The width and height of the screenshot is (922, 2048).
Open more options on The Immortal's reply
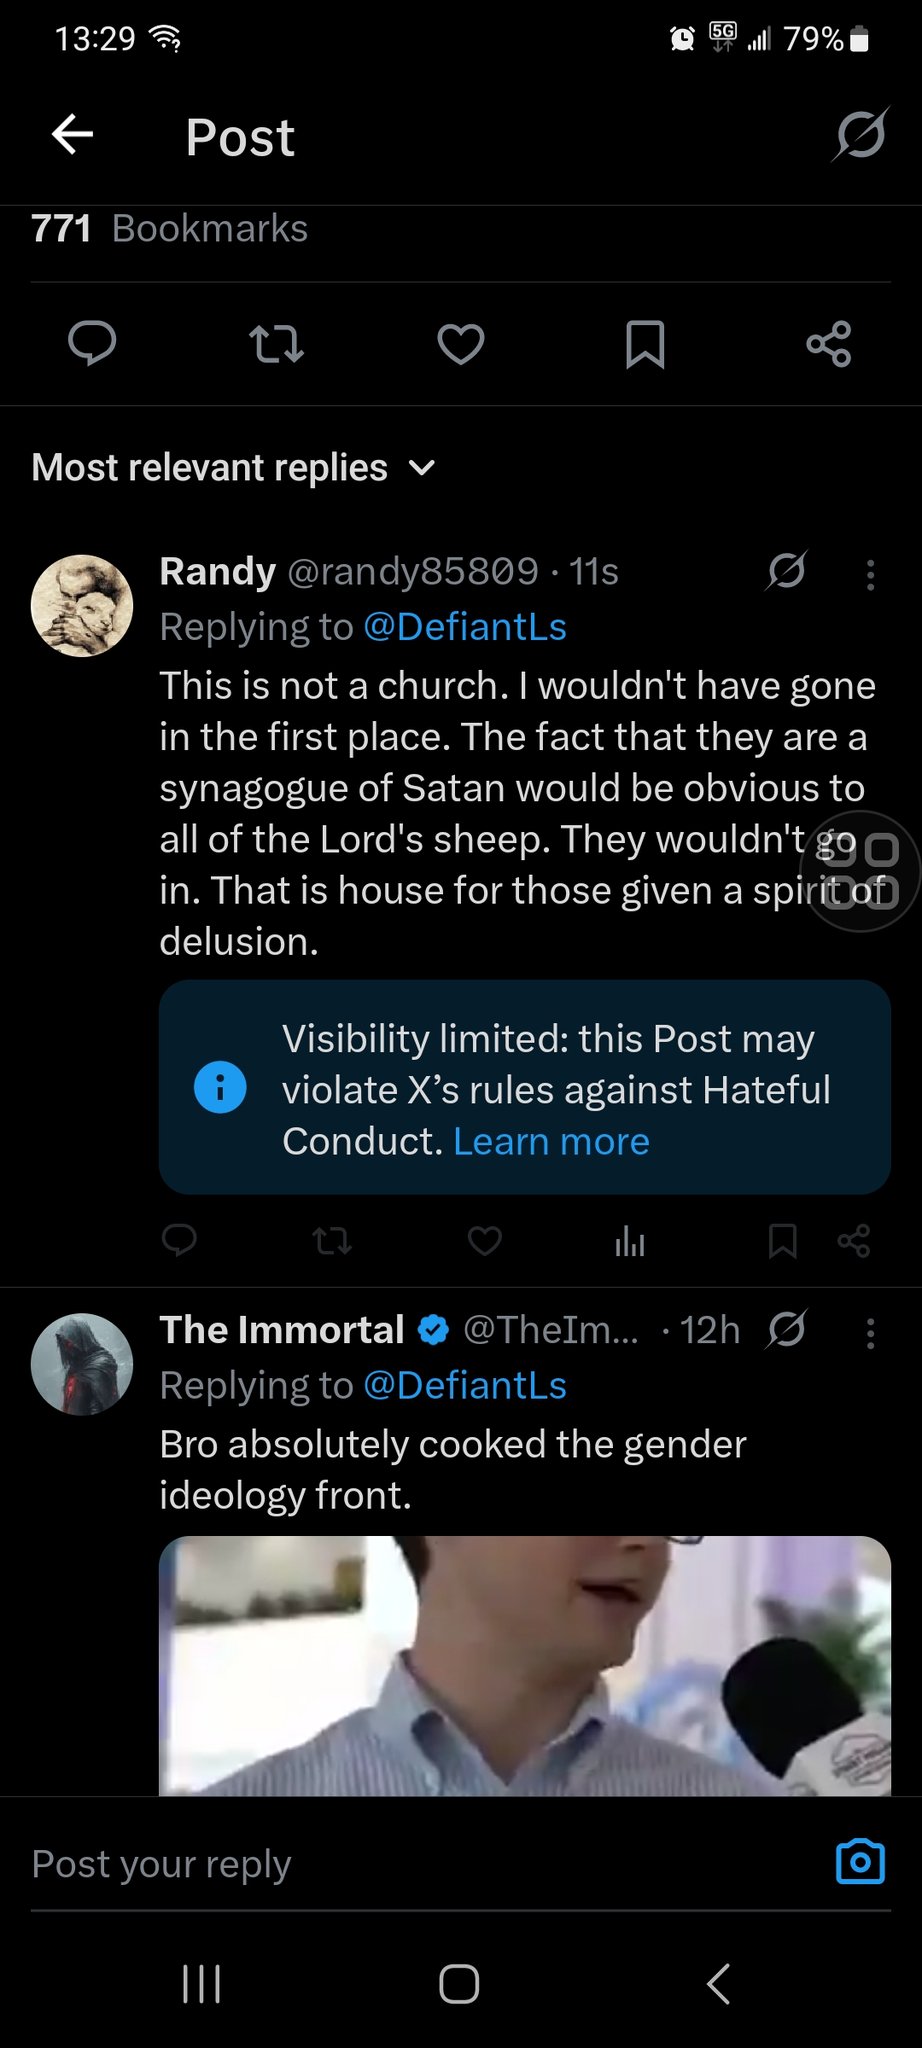click(x=871, y=1333)
